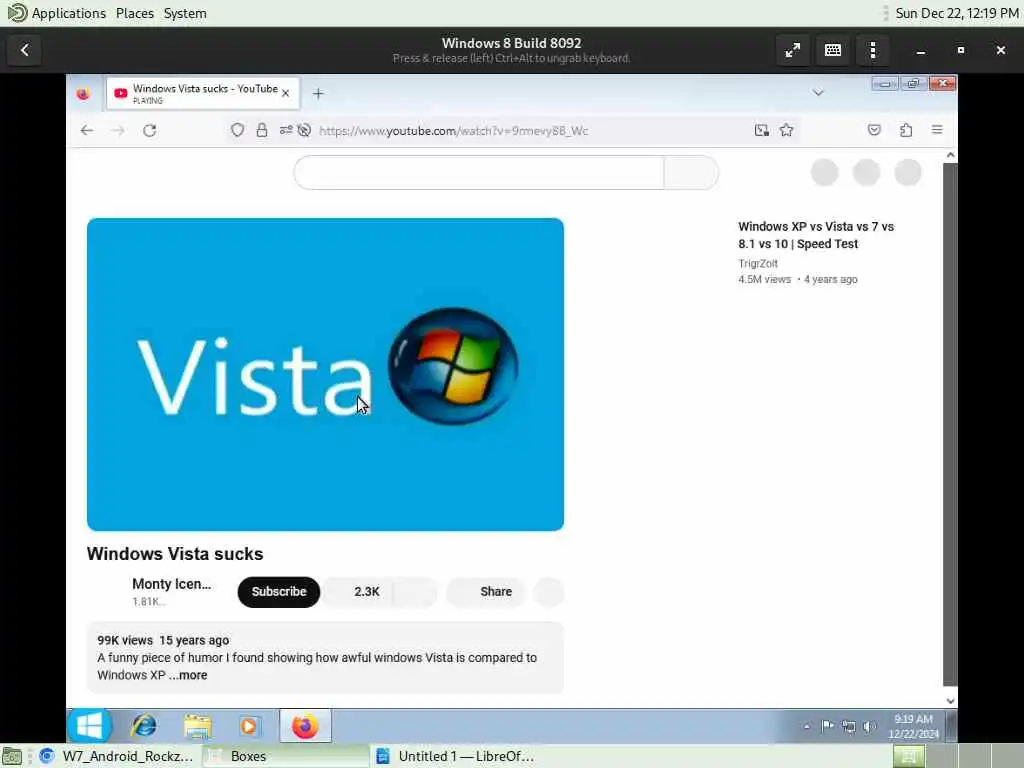1024x768 pixels.
Task: Open a new Firefox tab
Action: point(318,94)
